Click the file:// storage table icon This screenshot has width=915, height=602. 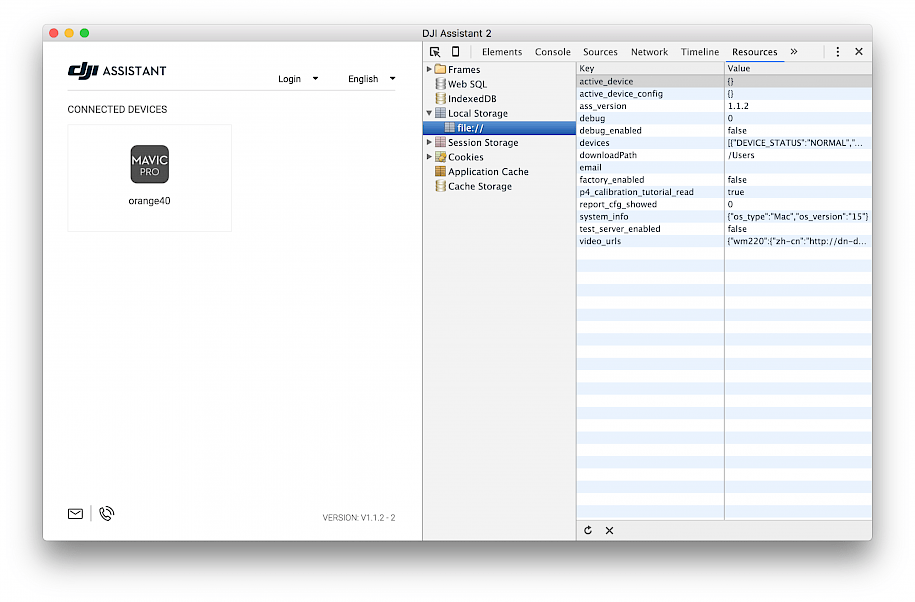pyautogui.click(x=450, y=128)
